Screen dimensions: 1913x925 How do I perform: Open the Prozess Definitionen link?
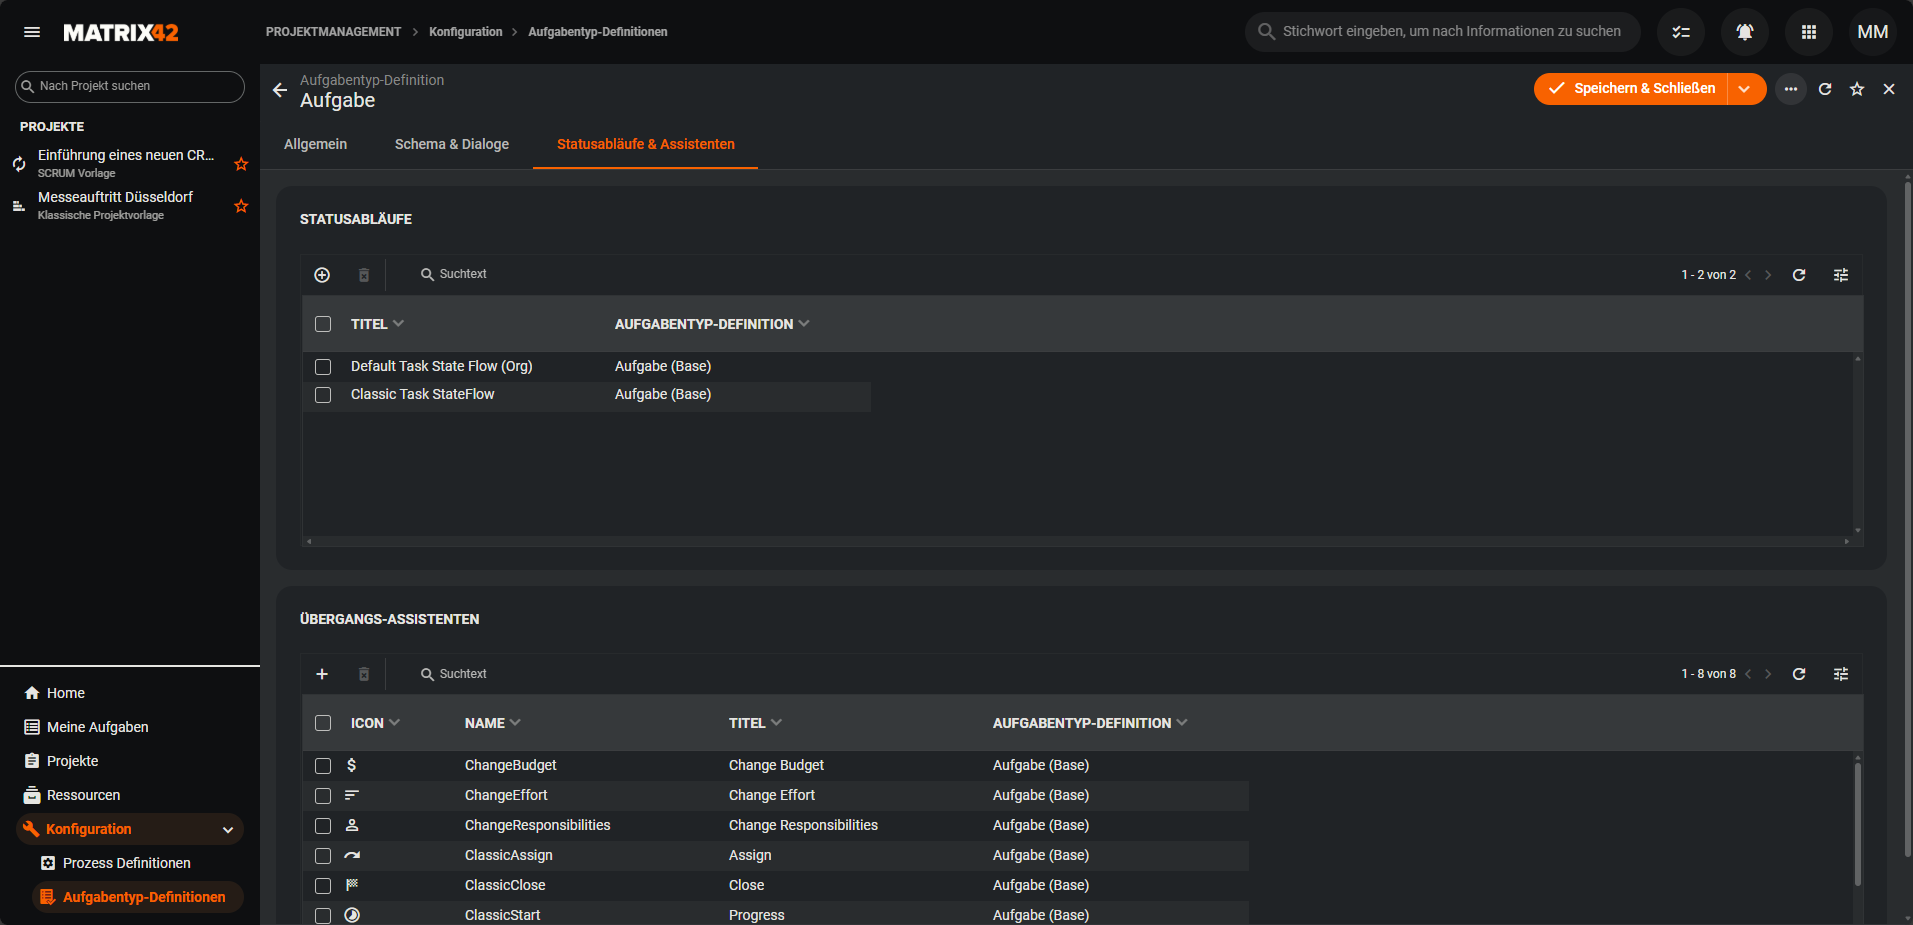coord(126,863)
